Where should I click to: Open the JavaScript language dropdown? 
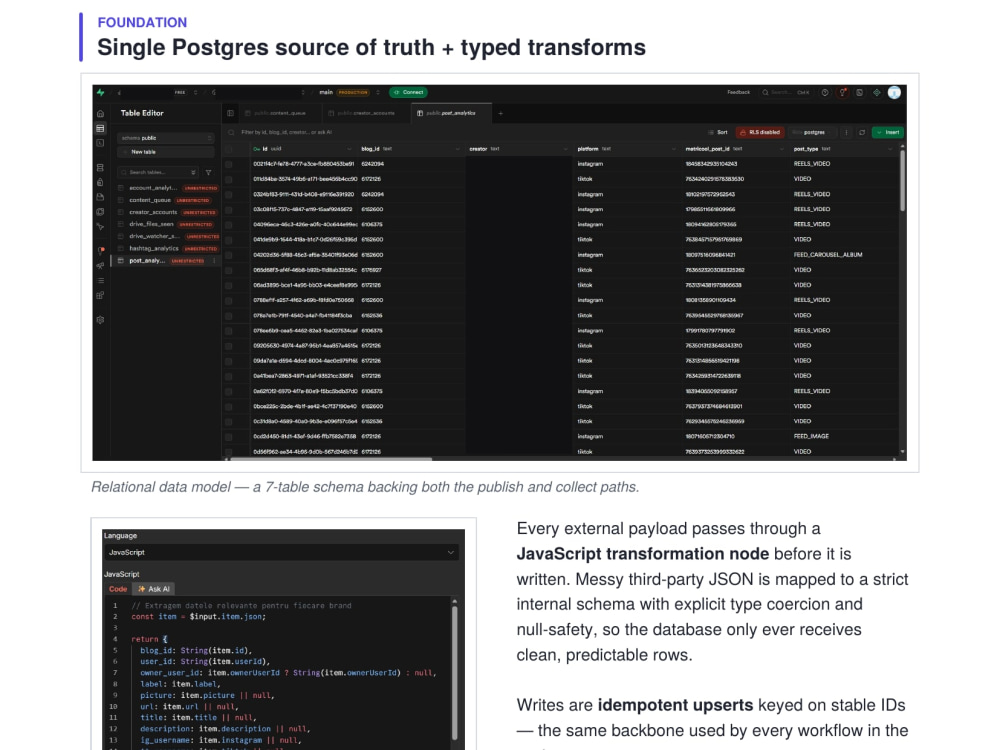click(x=281, y=552)
